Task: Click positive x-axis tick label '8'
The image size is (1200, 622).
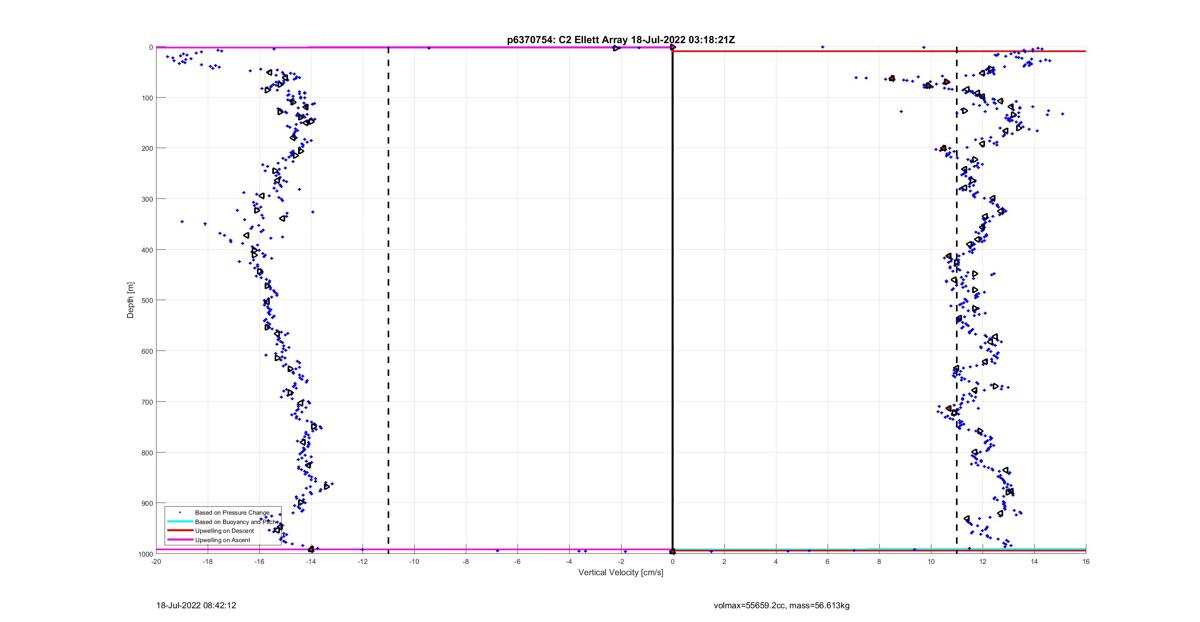Action: coord(879,562)
